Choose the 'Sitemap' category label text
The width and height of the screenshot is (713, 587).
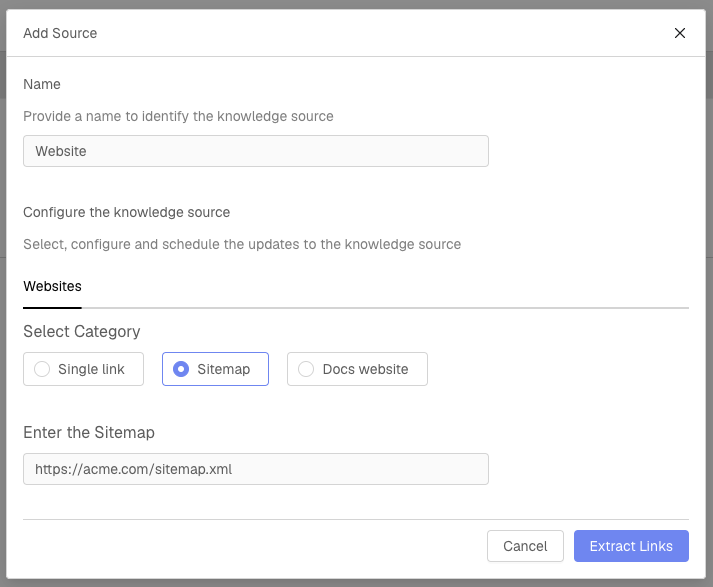[x=223, y=369]
